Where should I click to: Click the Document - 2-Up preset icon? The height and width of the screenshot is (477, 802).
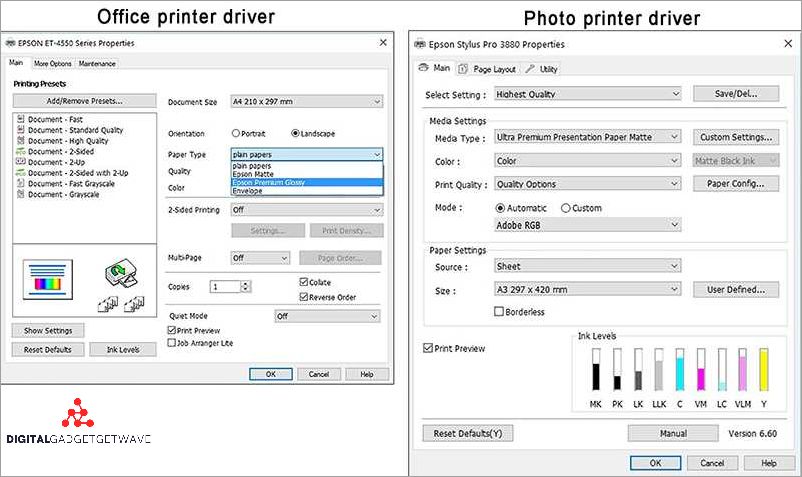pyautogui.click(x=20, y=162)
